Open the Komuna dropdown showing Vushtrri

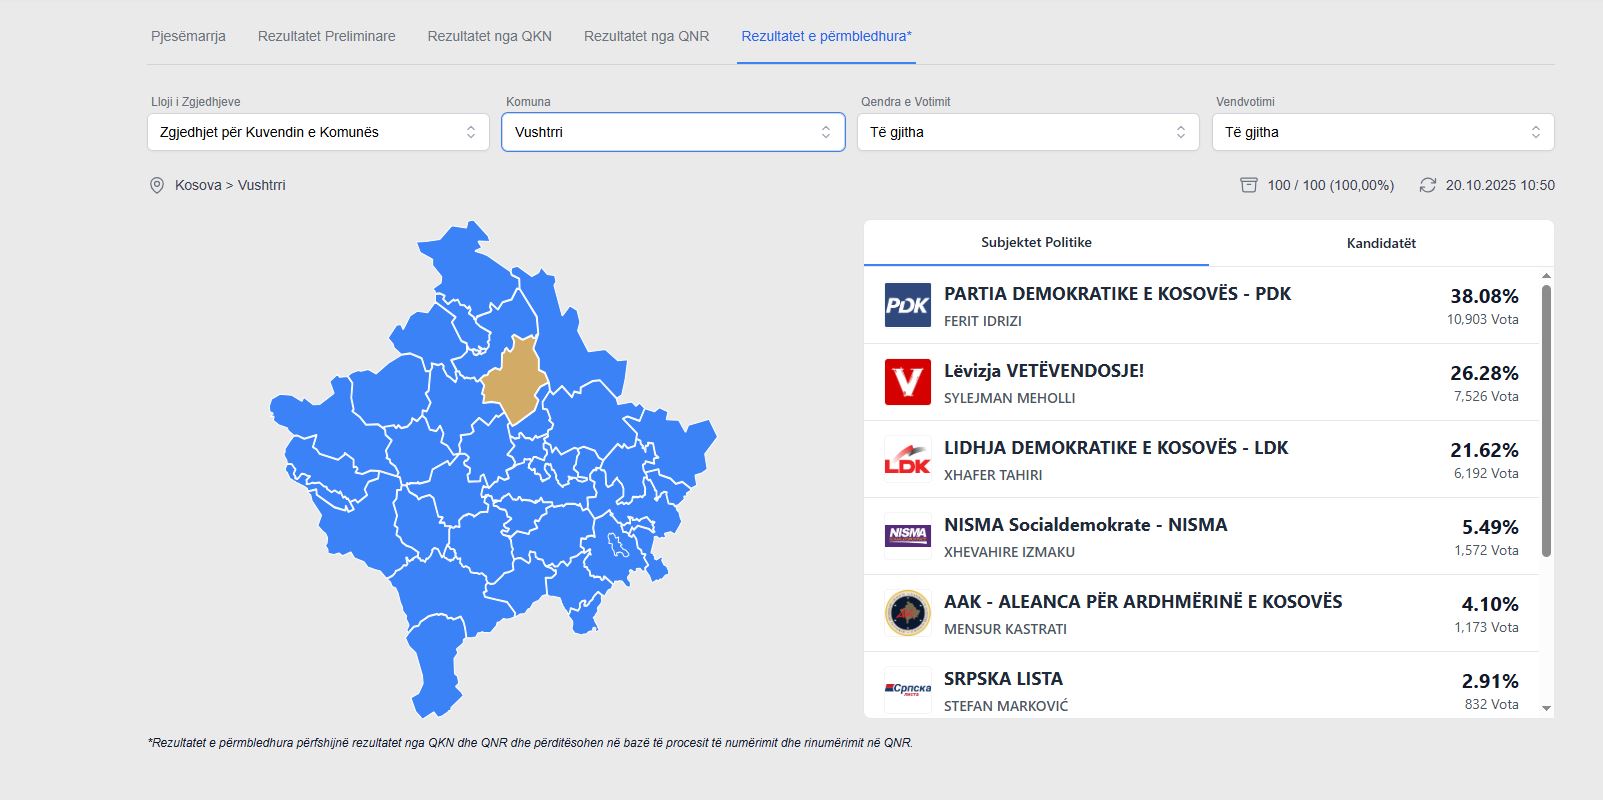coord(673,132)
